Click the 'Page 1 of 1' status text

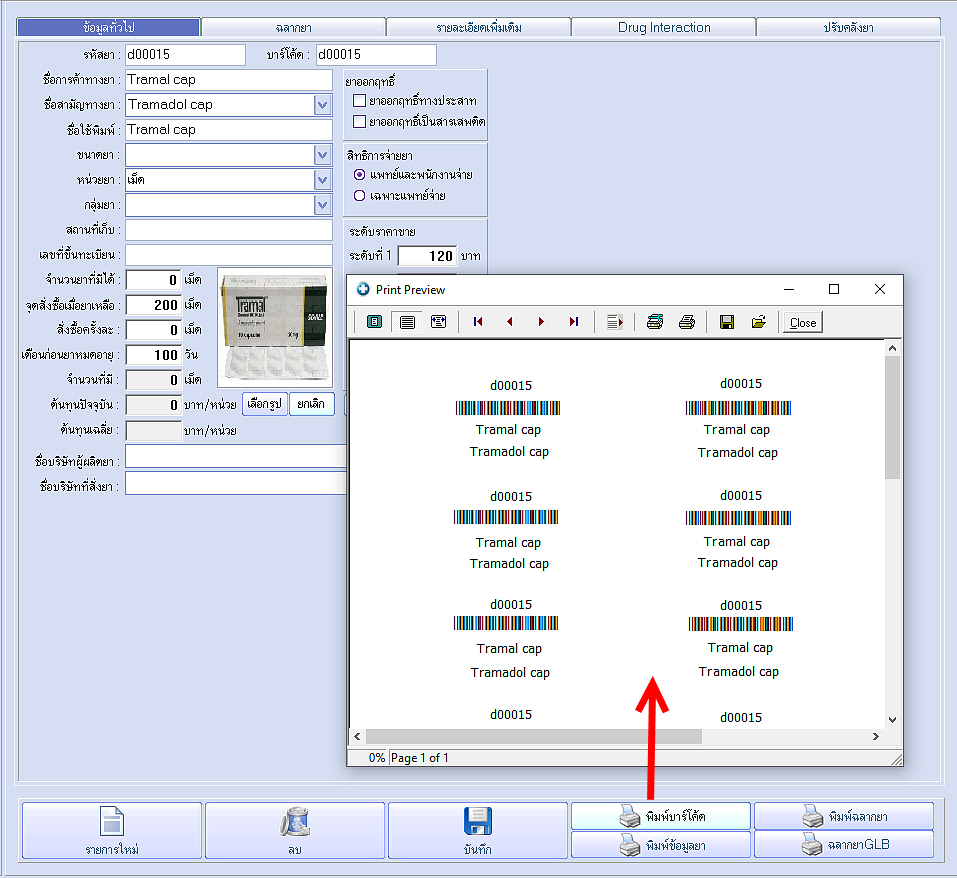pos(420,758)
